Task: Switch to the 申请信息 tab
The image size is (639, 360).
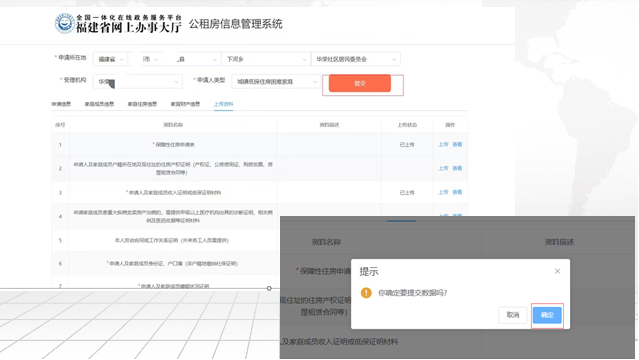Action: tap(61, 104)
